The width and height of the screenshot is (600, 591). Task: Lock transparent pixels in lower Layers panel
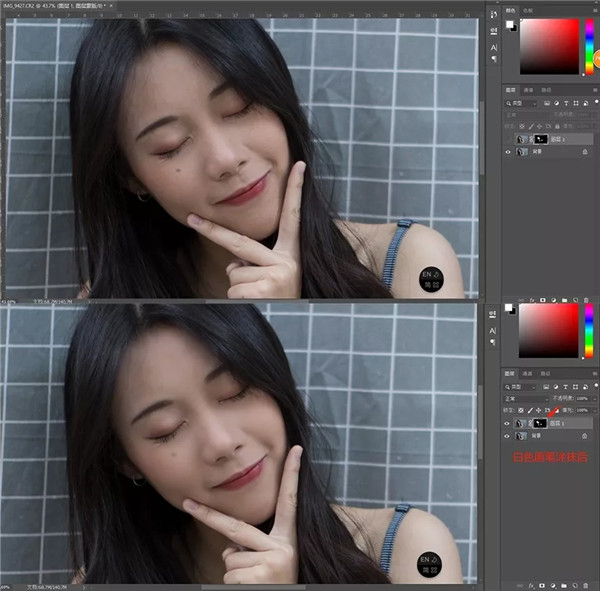pyautogui.click(x=521, y=410)
